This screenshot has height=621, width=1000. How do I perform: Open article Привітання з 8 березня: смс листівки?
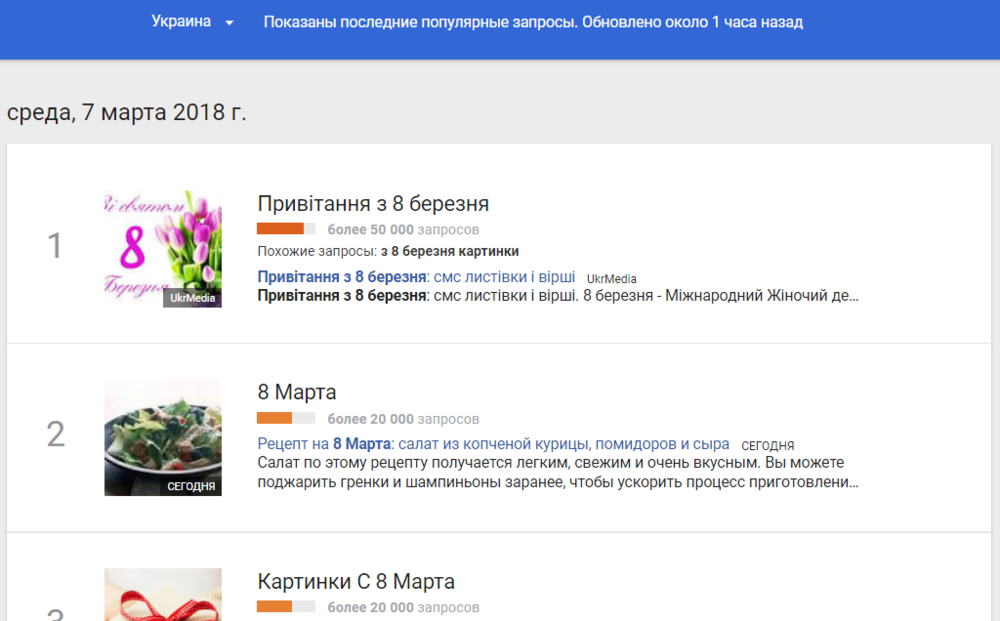click(416, 277)
